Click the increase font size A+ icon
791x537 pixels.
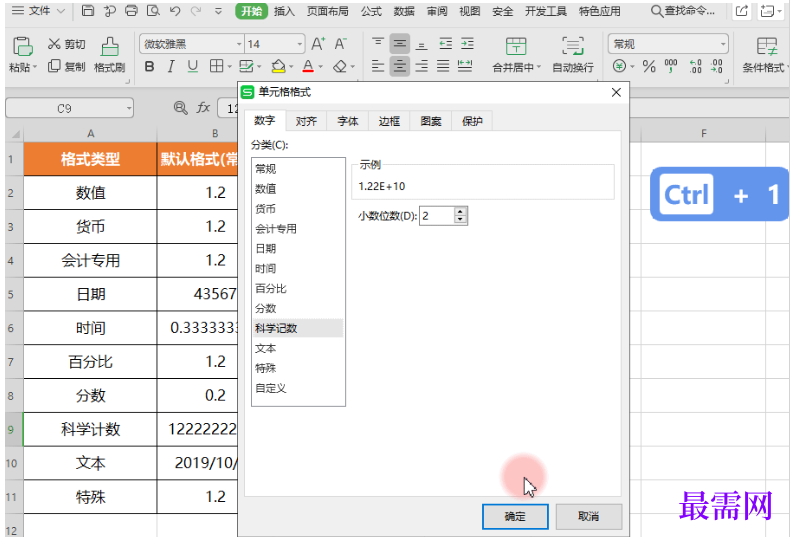(x=318, y=44)
